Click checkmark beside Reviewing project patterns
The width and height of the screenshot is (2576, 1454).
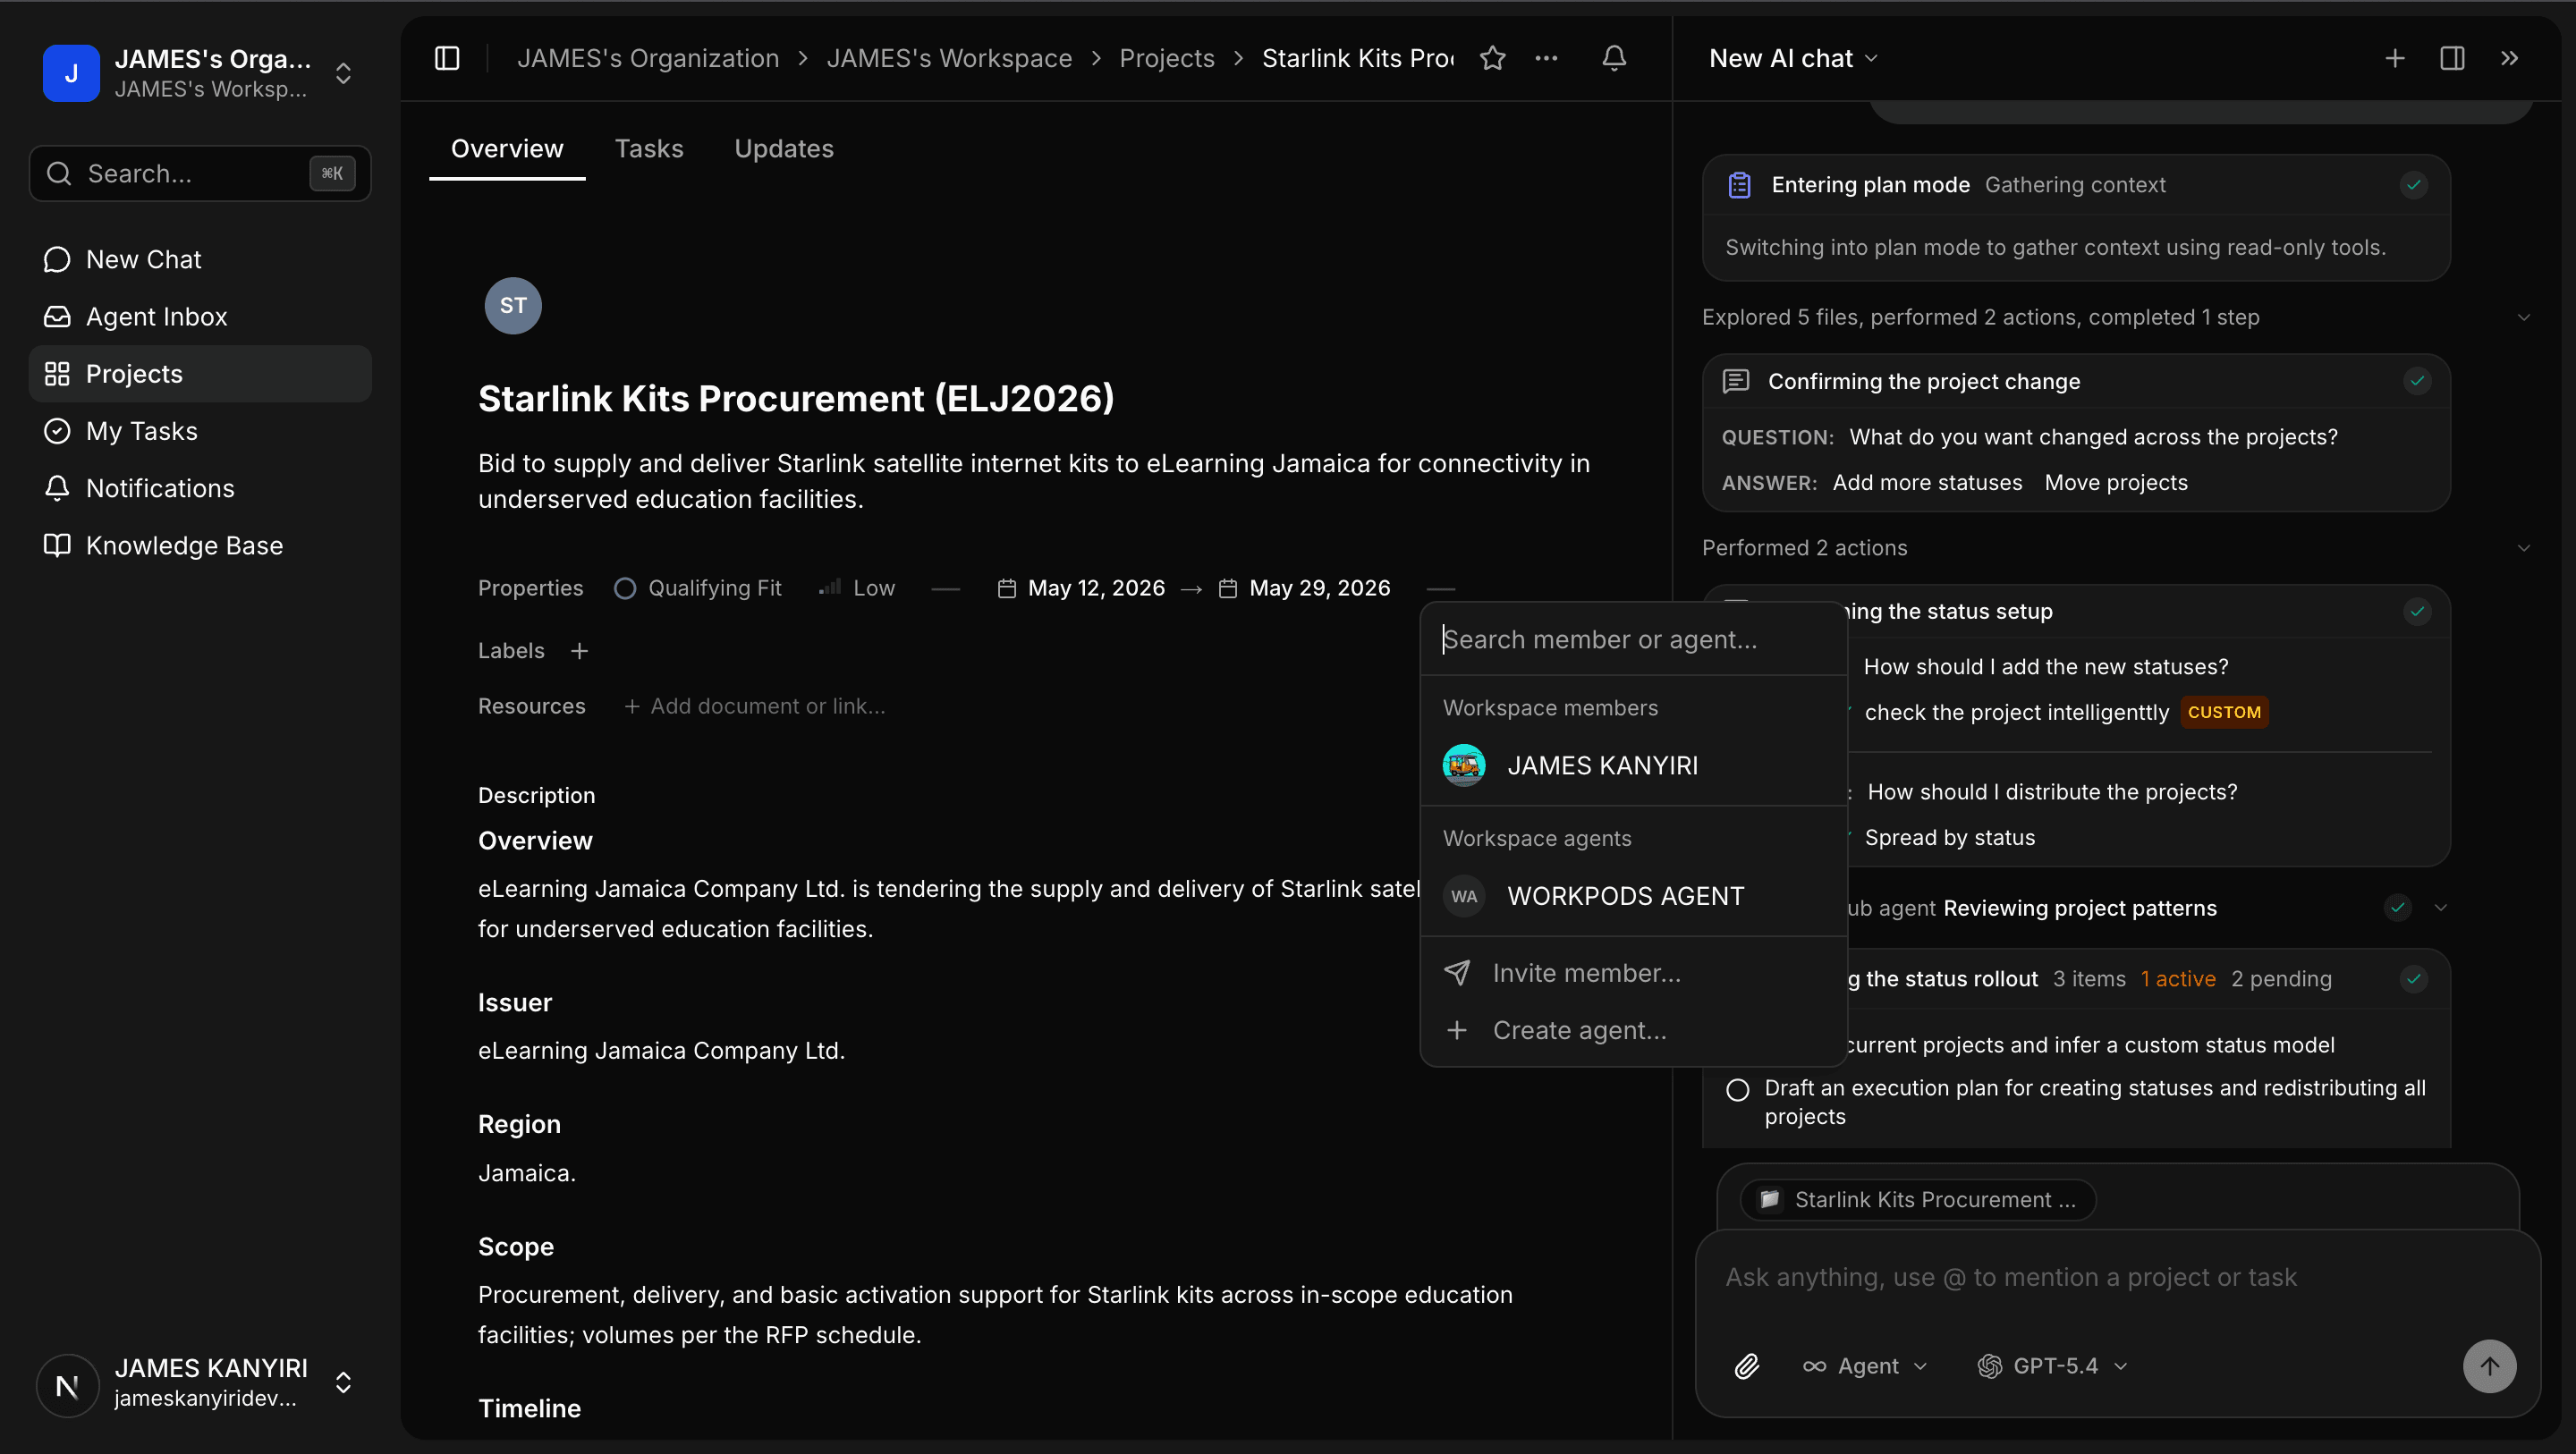[2397, 908]
